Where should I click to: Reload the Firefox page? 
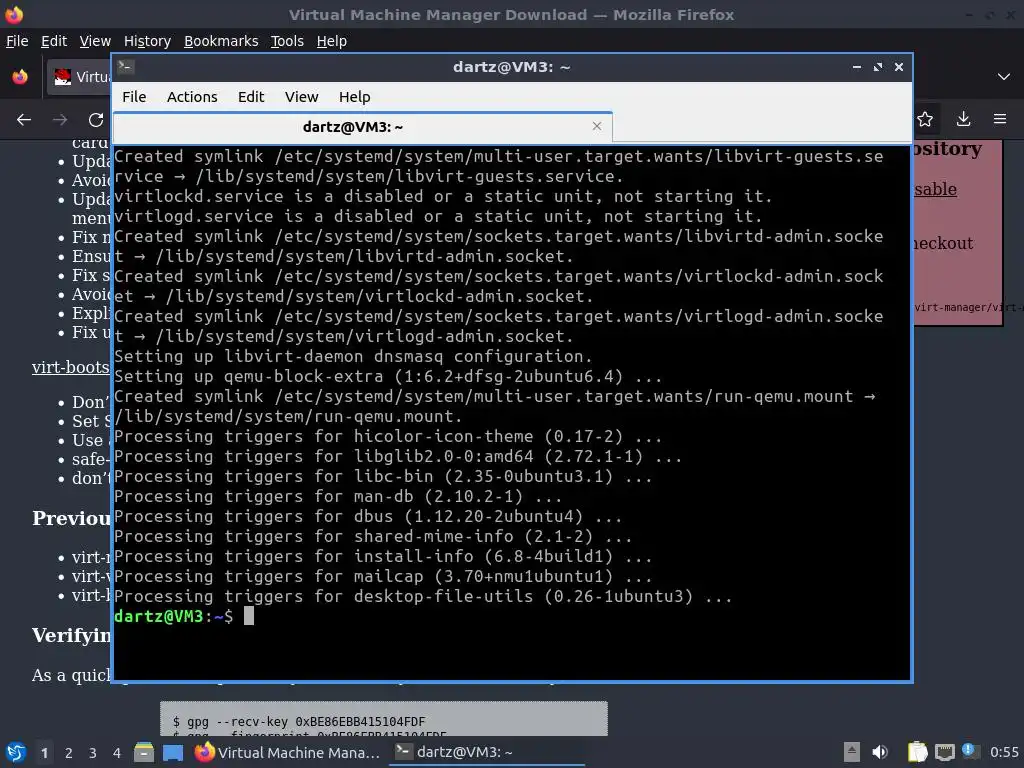96,120
